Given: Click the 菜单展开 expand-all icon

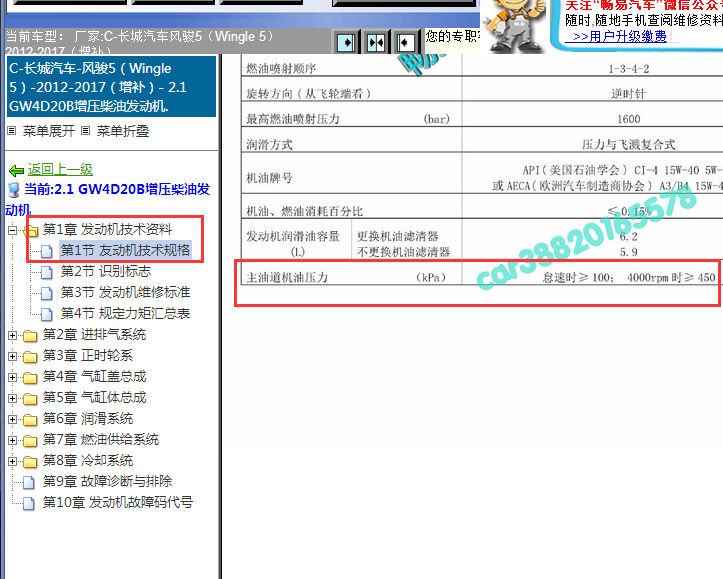Looking at the screenshot, I should pyautogui.click(x=12, y=131).
